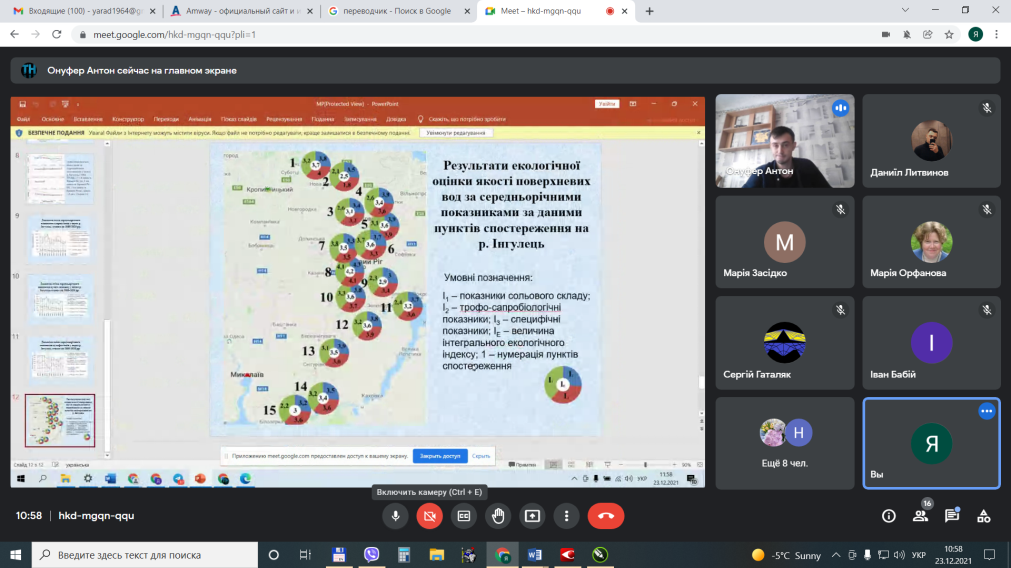Viewport: 1011px width, 568px height.
Task: Click the Закрыть доступ button in shared screen
Action: pos(440,456)
